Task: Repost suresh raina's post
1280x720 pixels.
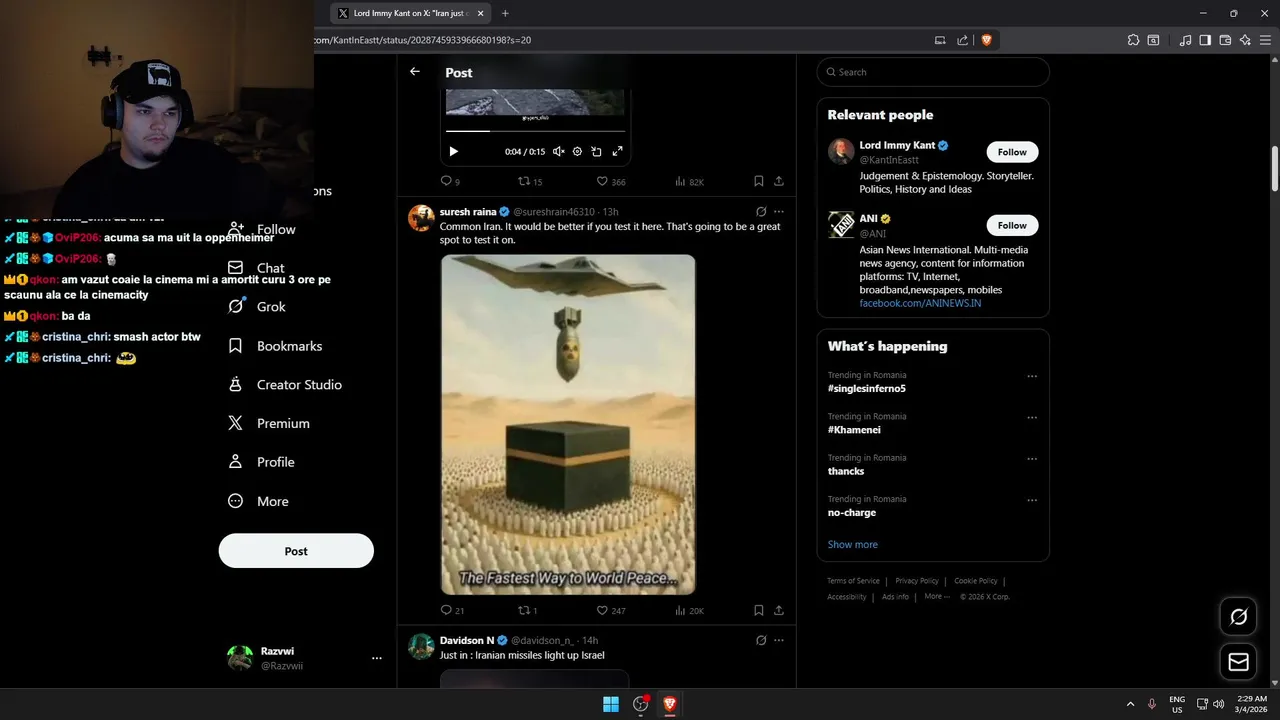Action: pos(527,610)
